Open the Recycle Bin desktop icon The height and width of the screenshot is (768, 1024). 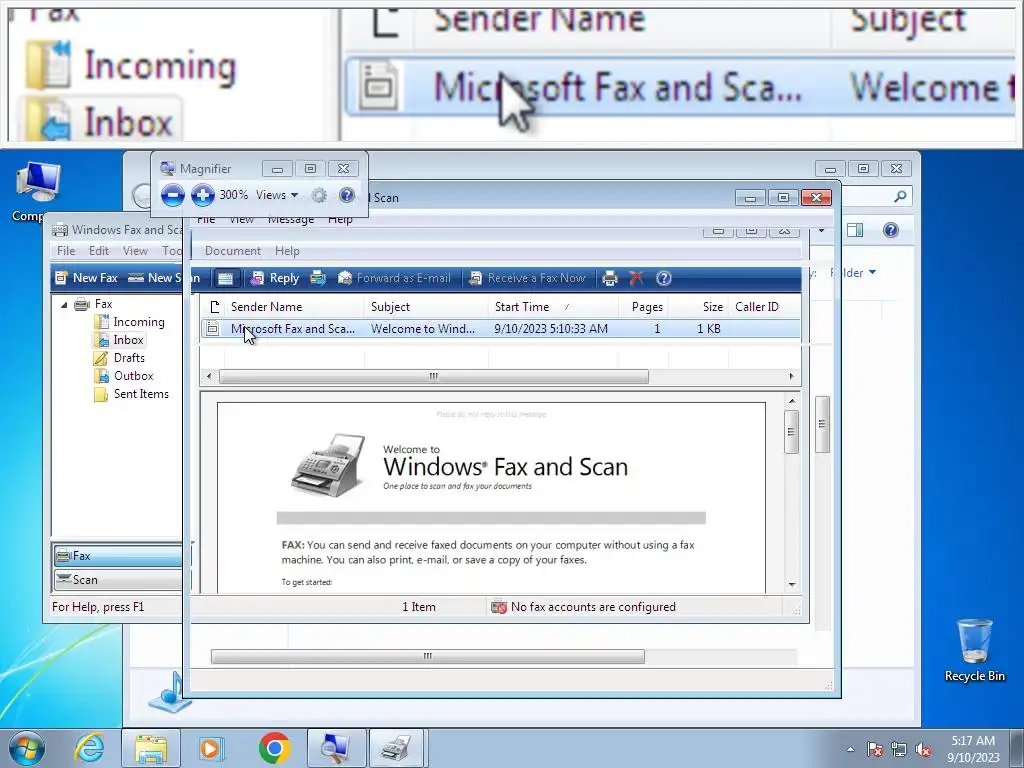click(x=974, y=649)
